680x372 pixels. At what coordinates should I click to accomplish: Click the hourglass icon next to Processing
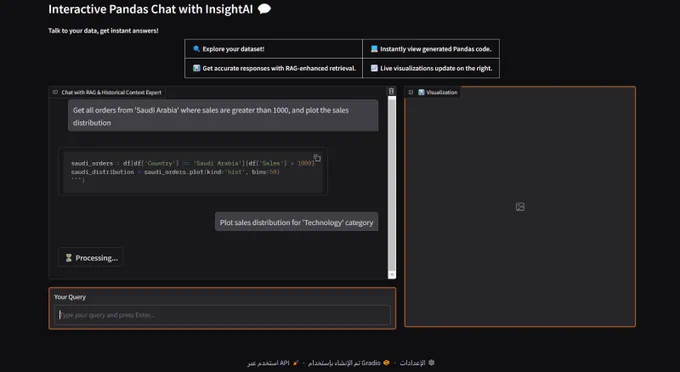coord(68,258)
